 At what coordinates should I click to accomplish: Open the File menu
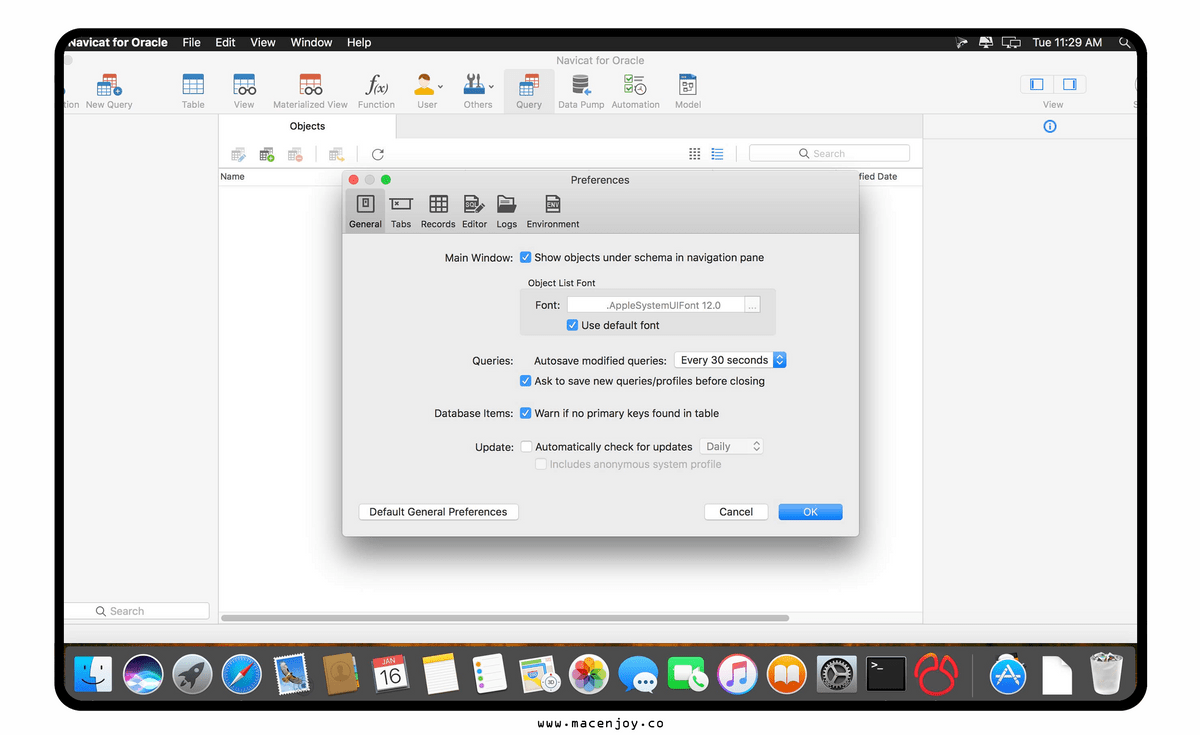pos(191,42)
